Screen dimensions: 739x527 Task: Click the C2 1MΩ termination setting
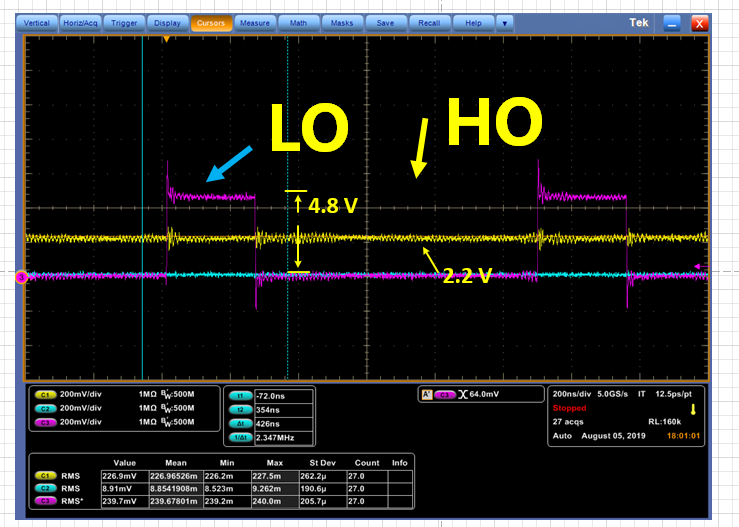tap(148, 408)
